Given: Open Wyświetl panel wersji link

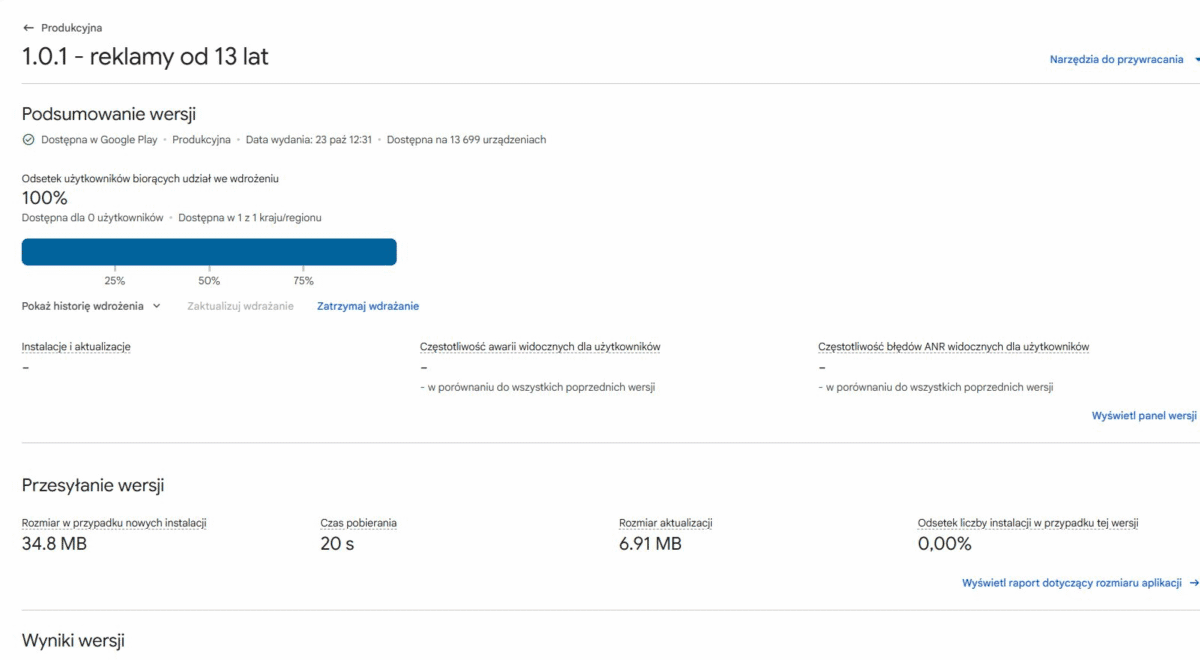Looking at the screenshot, I should click(1144, 415).
